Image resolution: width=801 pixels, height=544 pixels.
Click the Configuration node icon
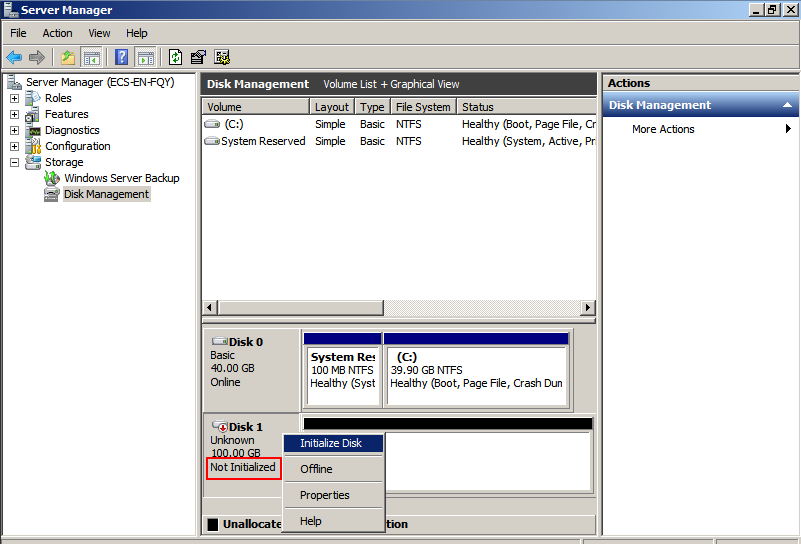click(33, 146)
